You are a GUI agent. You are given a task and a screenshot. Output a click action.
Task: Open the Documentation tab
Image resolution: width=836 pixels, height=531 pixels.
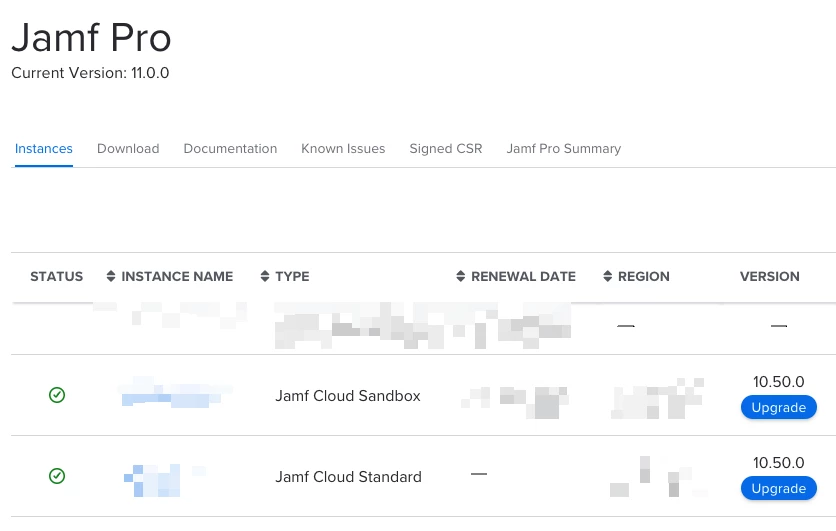click(x=230, y=149)
